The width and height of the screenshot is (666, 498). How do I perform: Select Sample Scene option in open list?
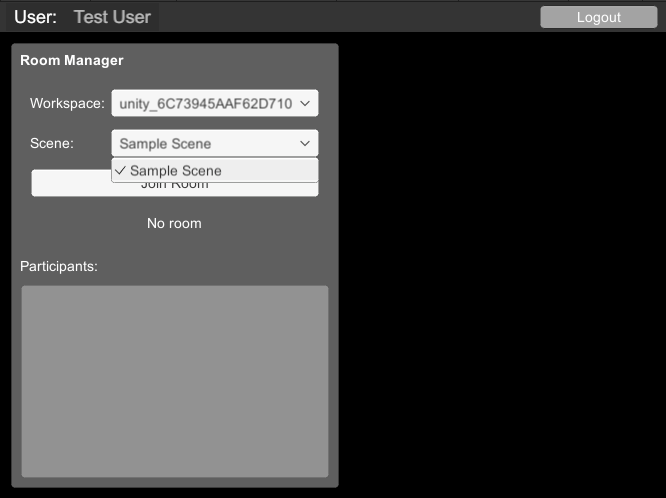pyautogui.click(x=176, y=171)
